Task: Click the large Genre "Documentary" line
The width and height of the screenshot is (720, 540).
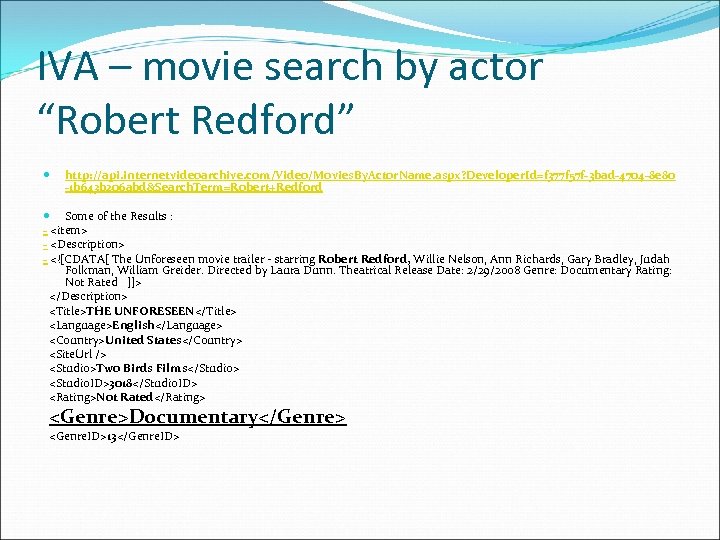Action: (x=197, y=417)
